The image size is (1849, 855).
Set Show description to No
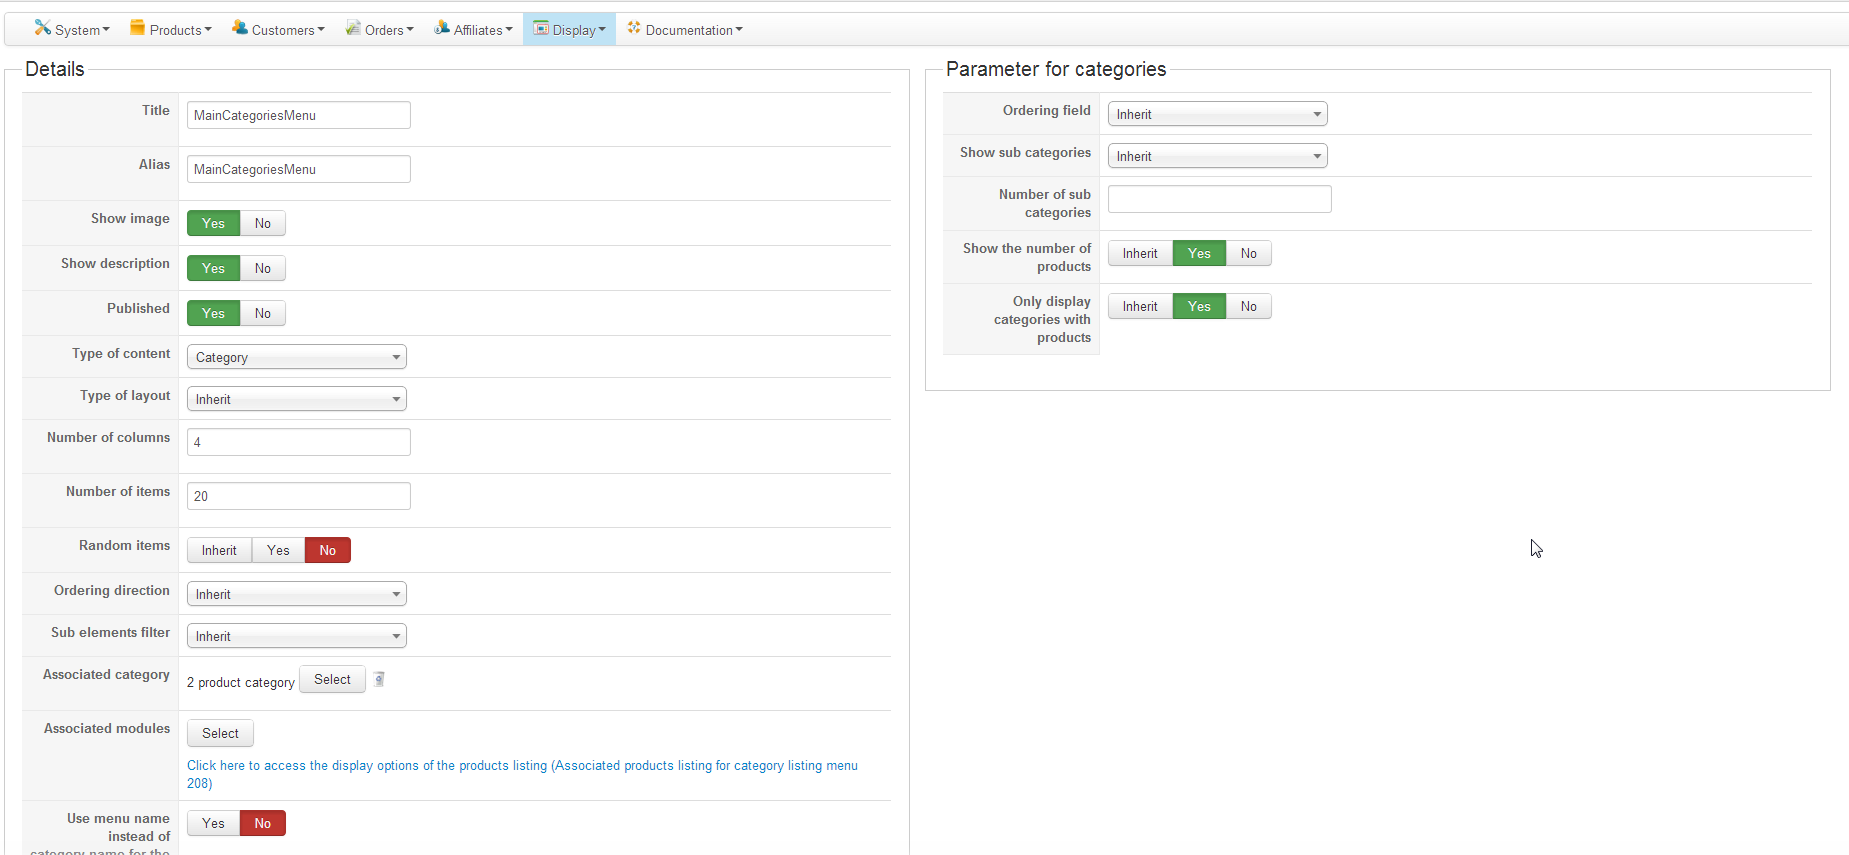263,268
